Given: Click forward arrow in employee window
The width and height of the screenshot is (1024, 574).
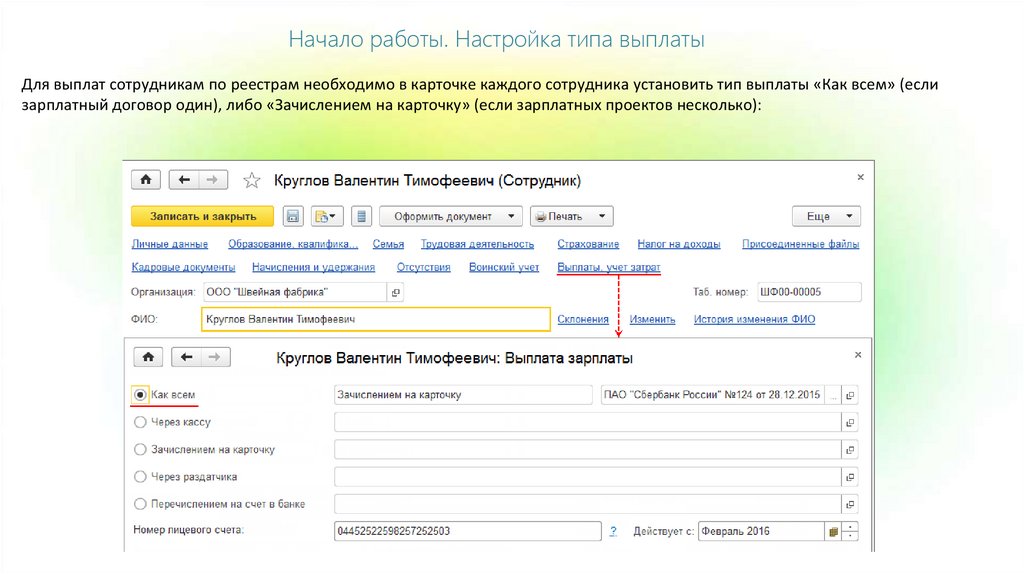Looking at the screenshot, I should click(213, 180).
